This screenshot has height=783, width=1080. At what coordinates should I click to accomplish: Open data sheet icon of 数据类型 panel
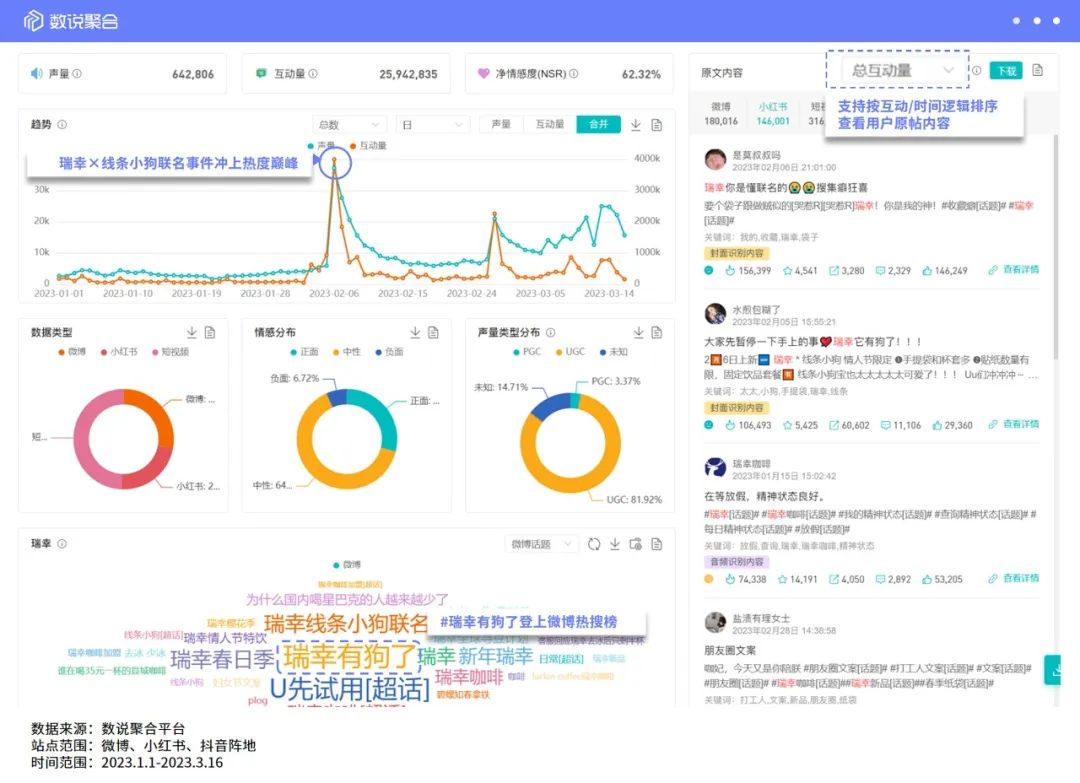click(210, 333)
